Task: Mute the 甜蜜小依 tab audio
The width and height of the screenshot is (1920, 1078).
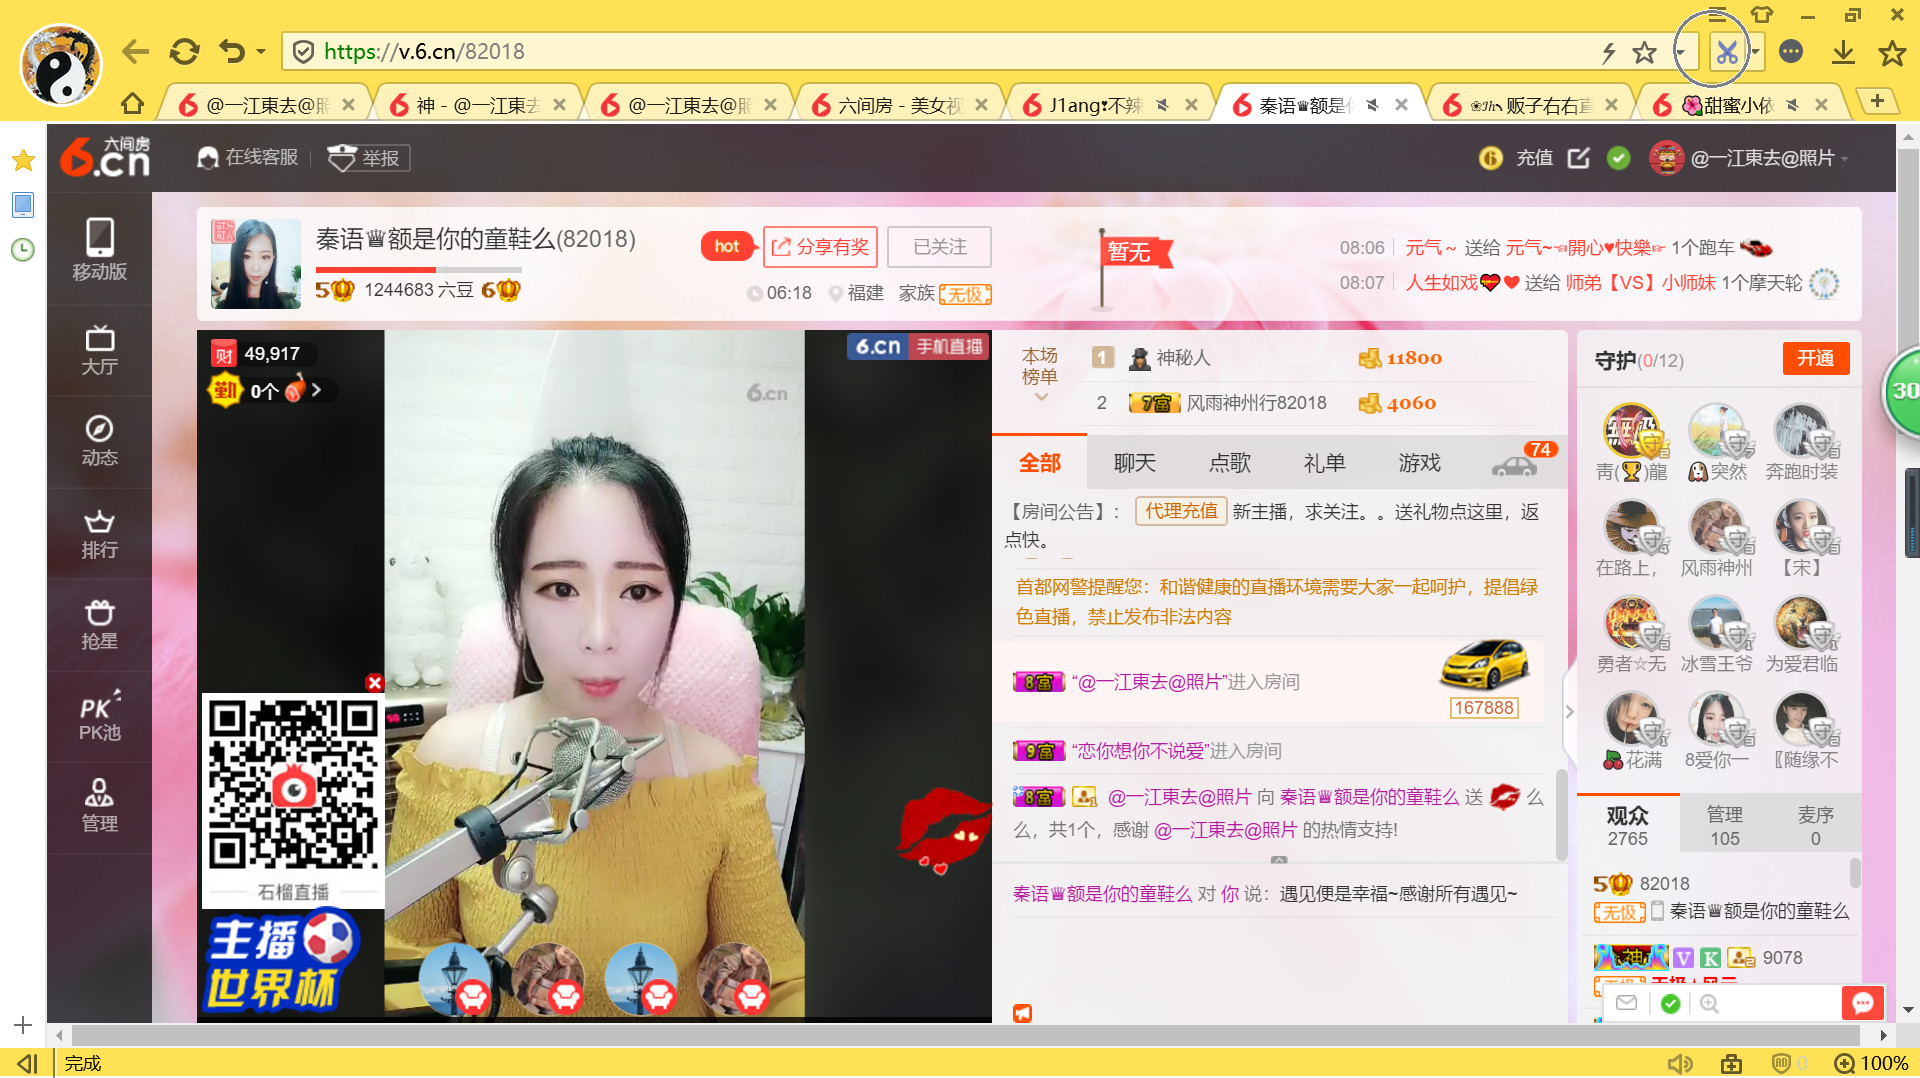Action: coord(1792,104)
